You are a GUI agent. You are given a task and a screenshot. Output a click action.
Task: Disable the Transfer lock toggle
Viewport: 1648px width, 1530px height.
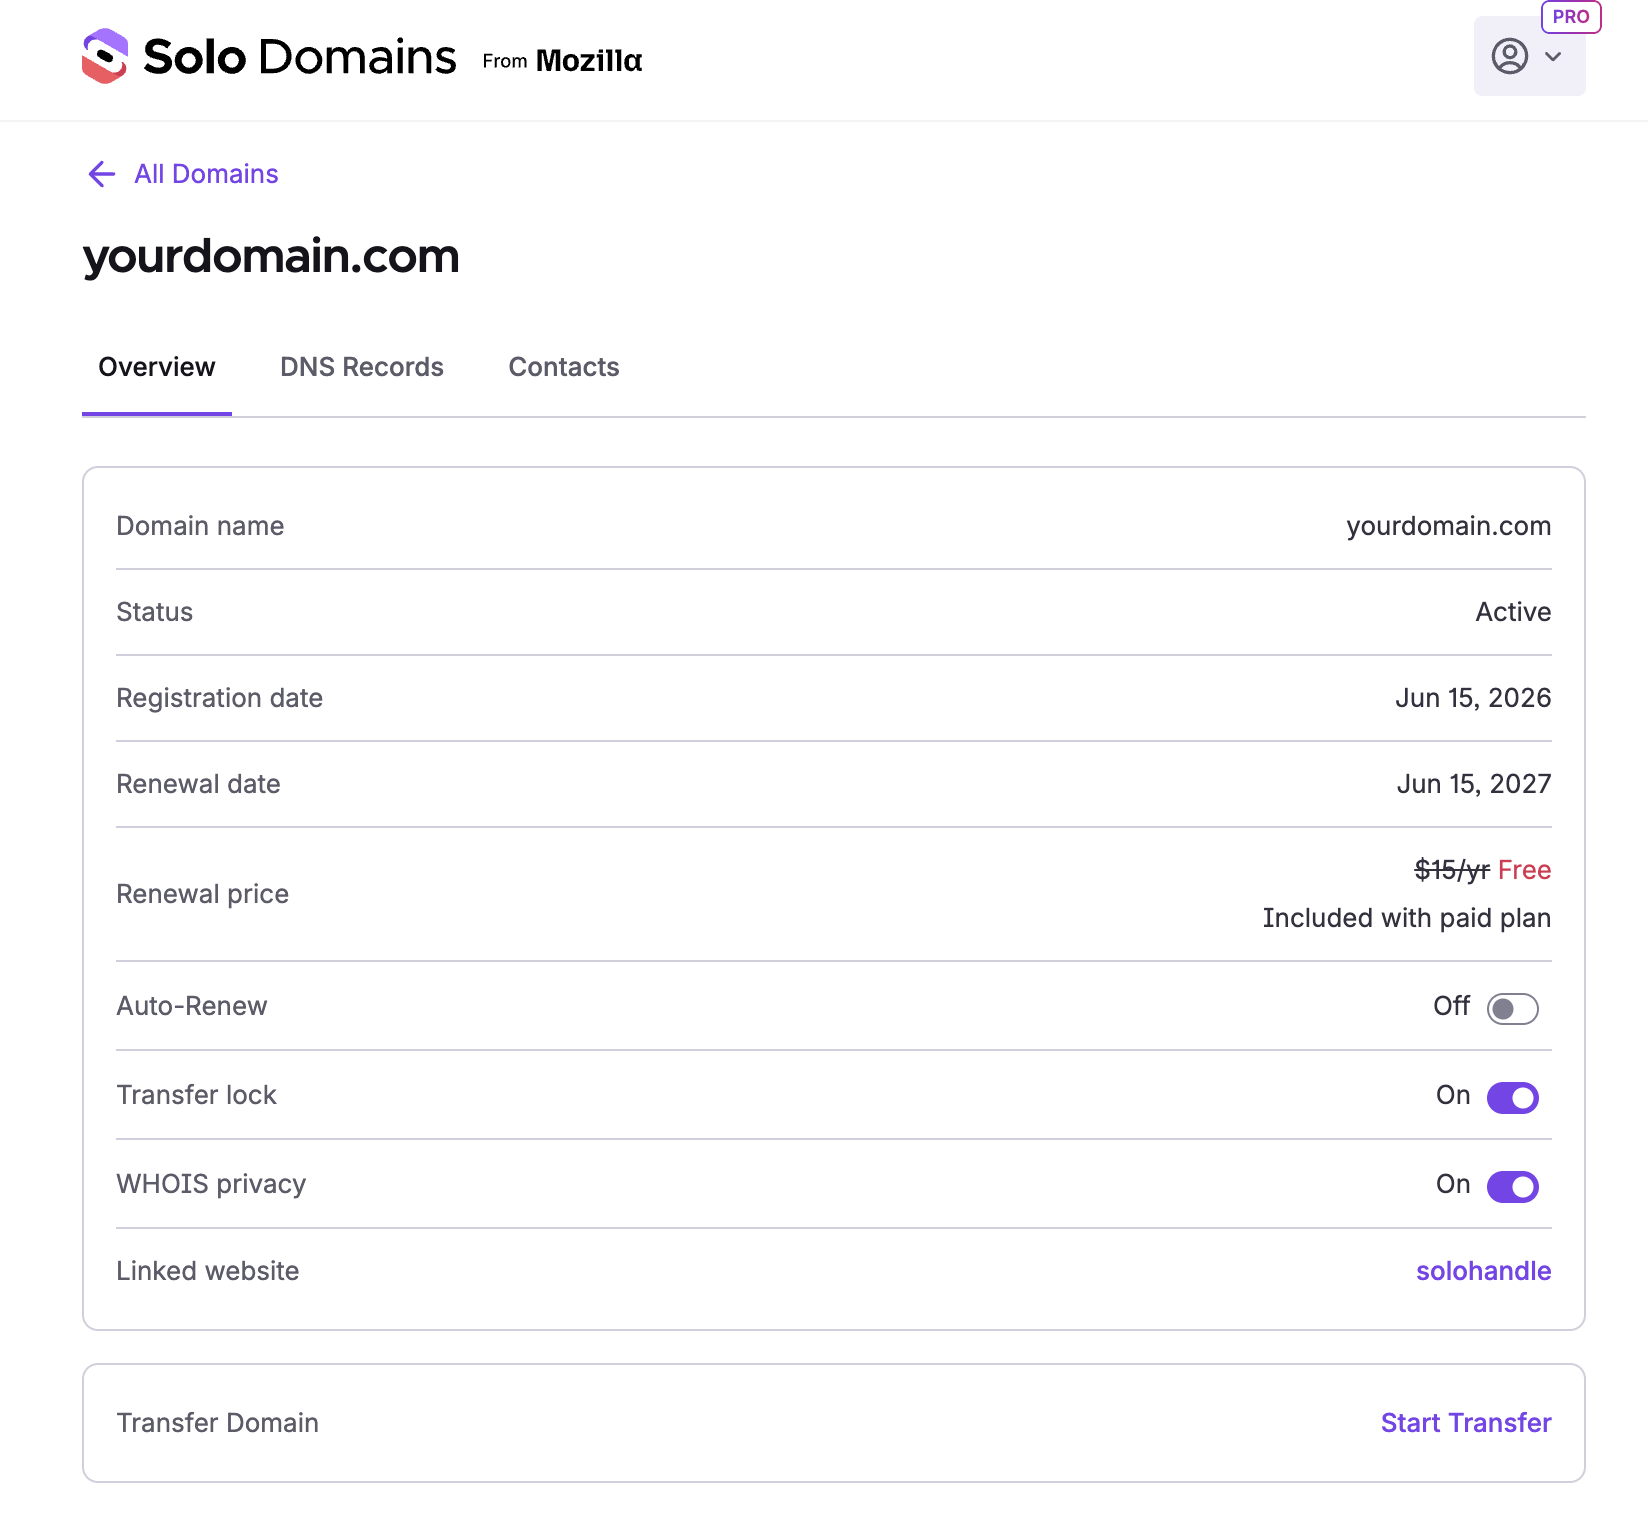tap(1512, 1097)
